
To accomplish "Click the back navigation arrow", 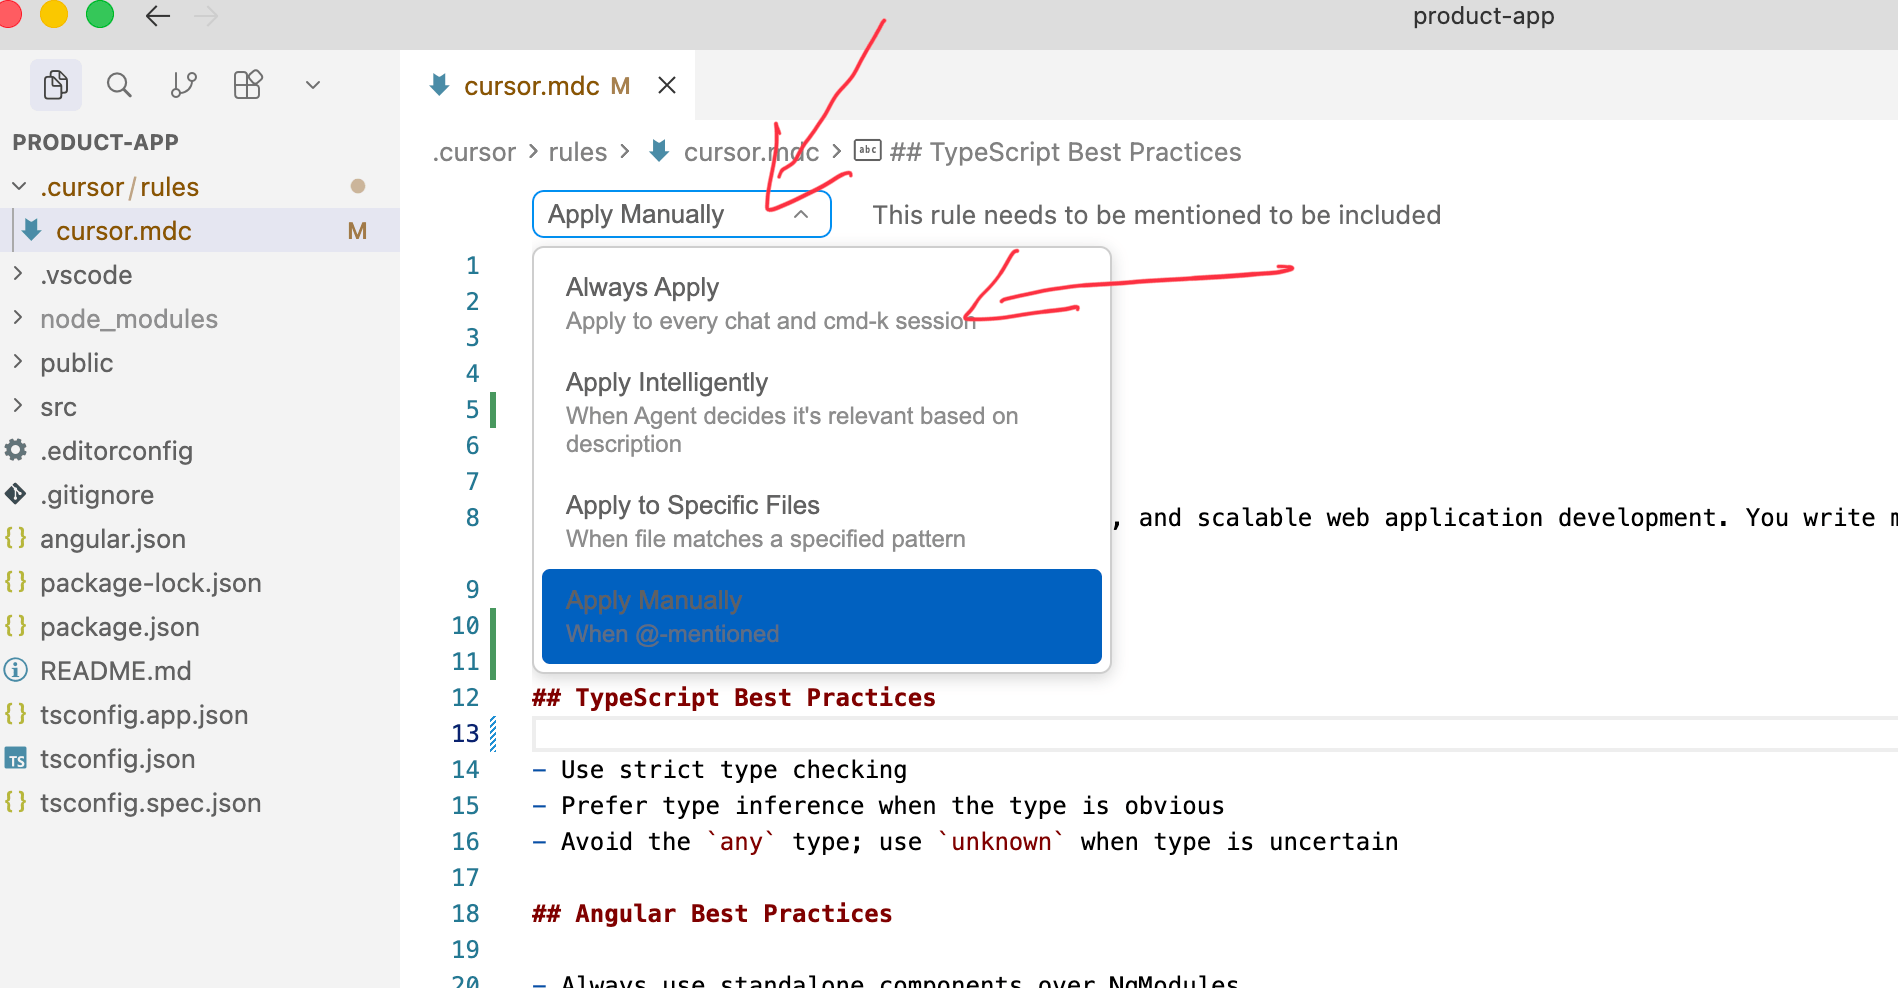I will pyautogui.click(x=158, y=15).
